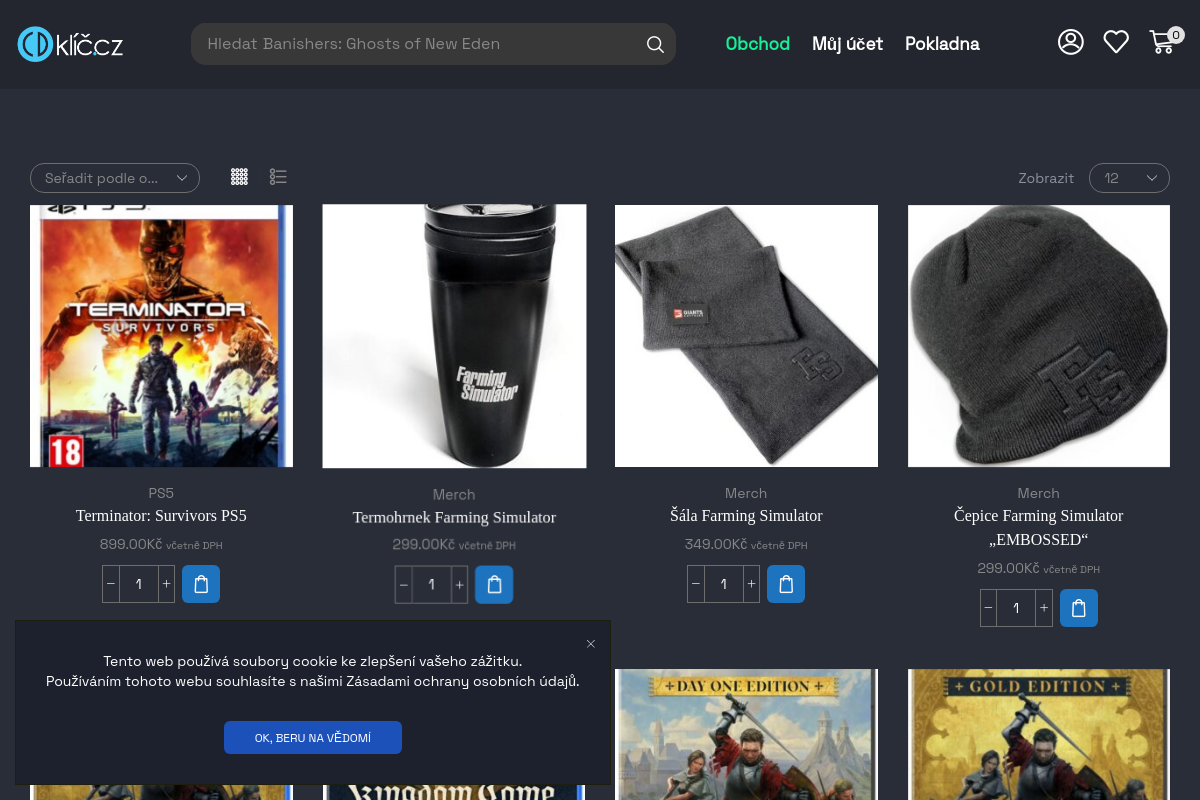Open the wishlist heart icon

point(1116,42)
